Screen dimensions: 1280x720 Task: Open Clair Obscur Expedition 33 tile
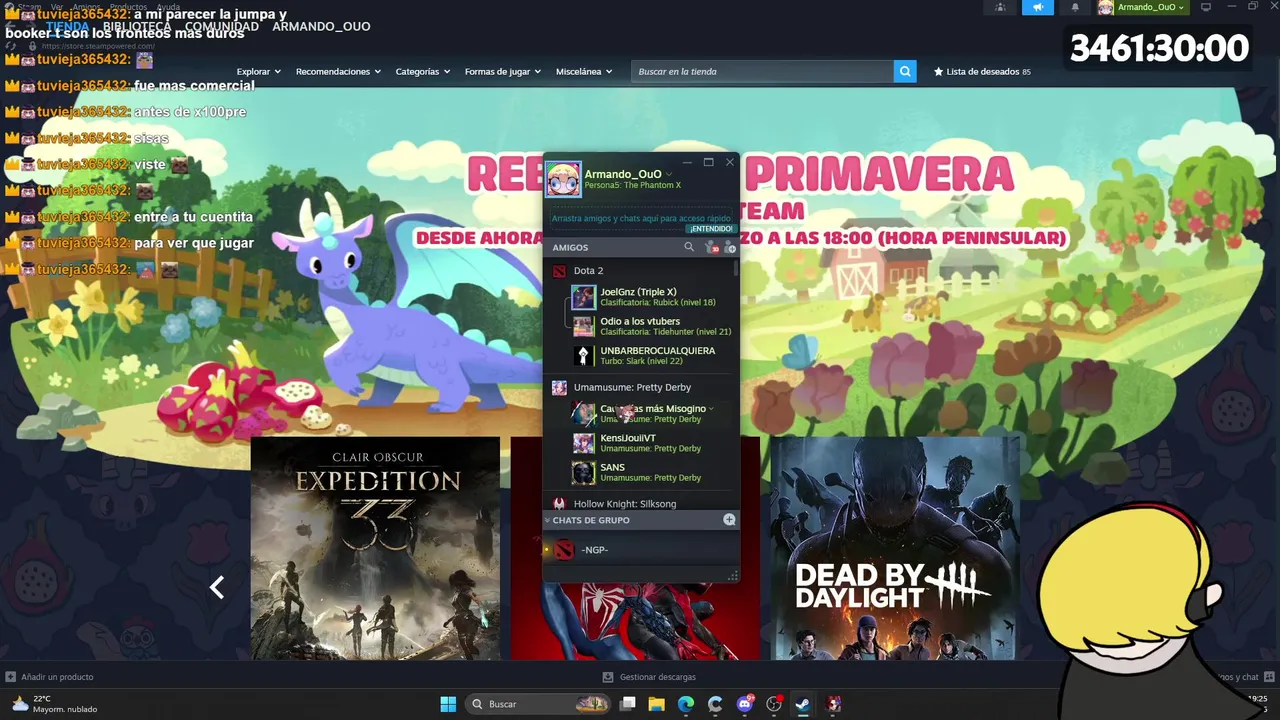pyautogui.click(x=375, y=548)
